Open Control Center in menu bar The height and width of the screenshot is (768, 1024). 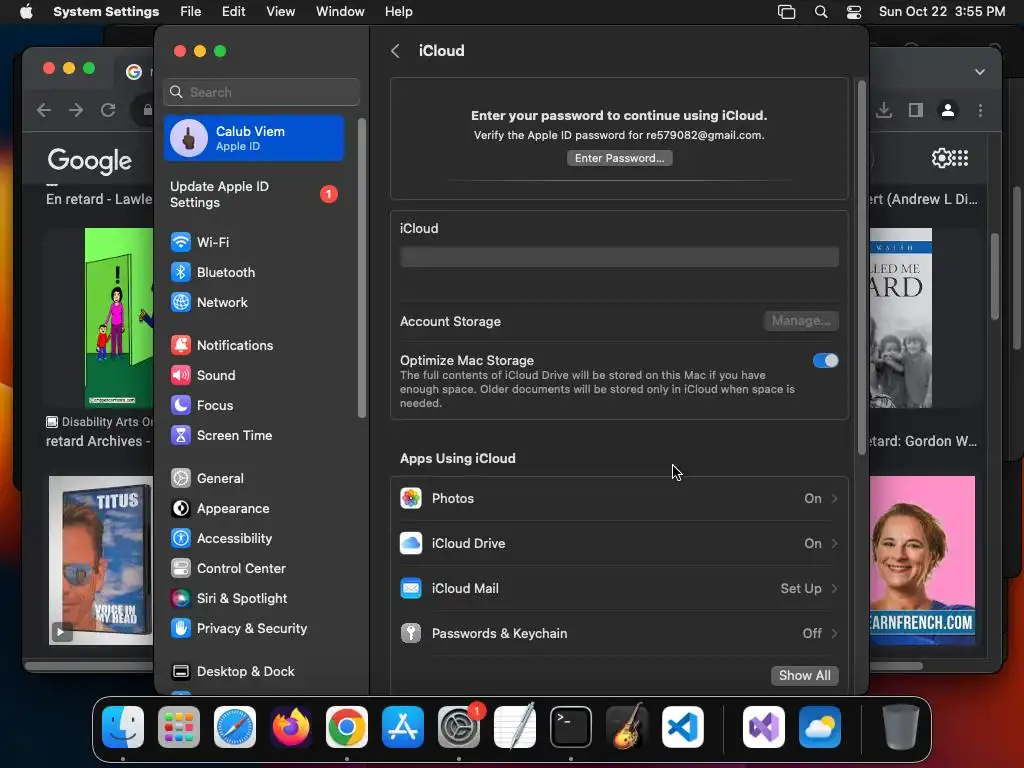854,12
